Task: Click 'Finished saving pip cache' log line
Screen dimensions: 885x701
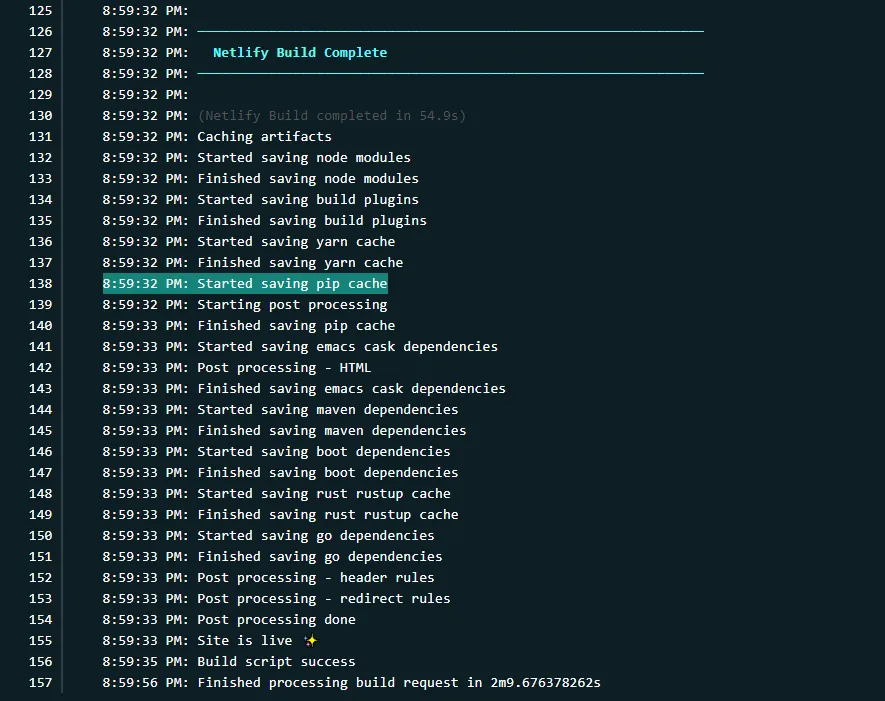Action: click(249, 326)
